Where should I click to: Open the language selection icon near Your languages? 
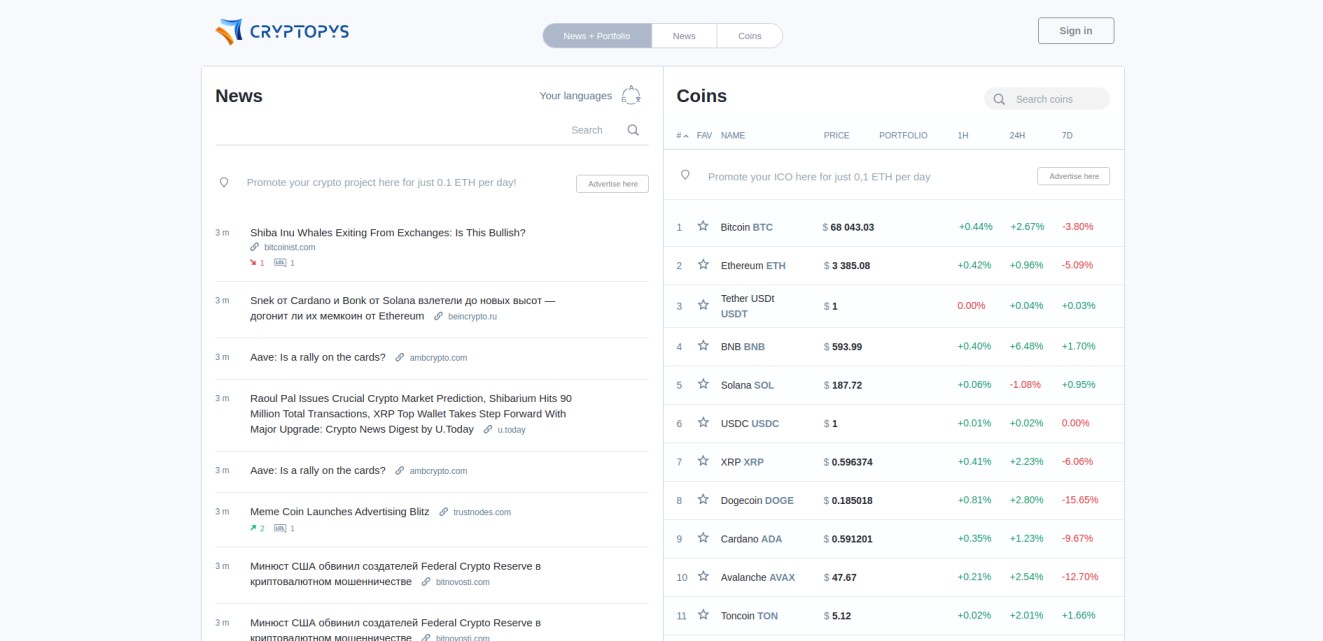[630, 94]
